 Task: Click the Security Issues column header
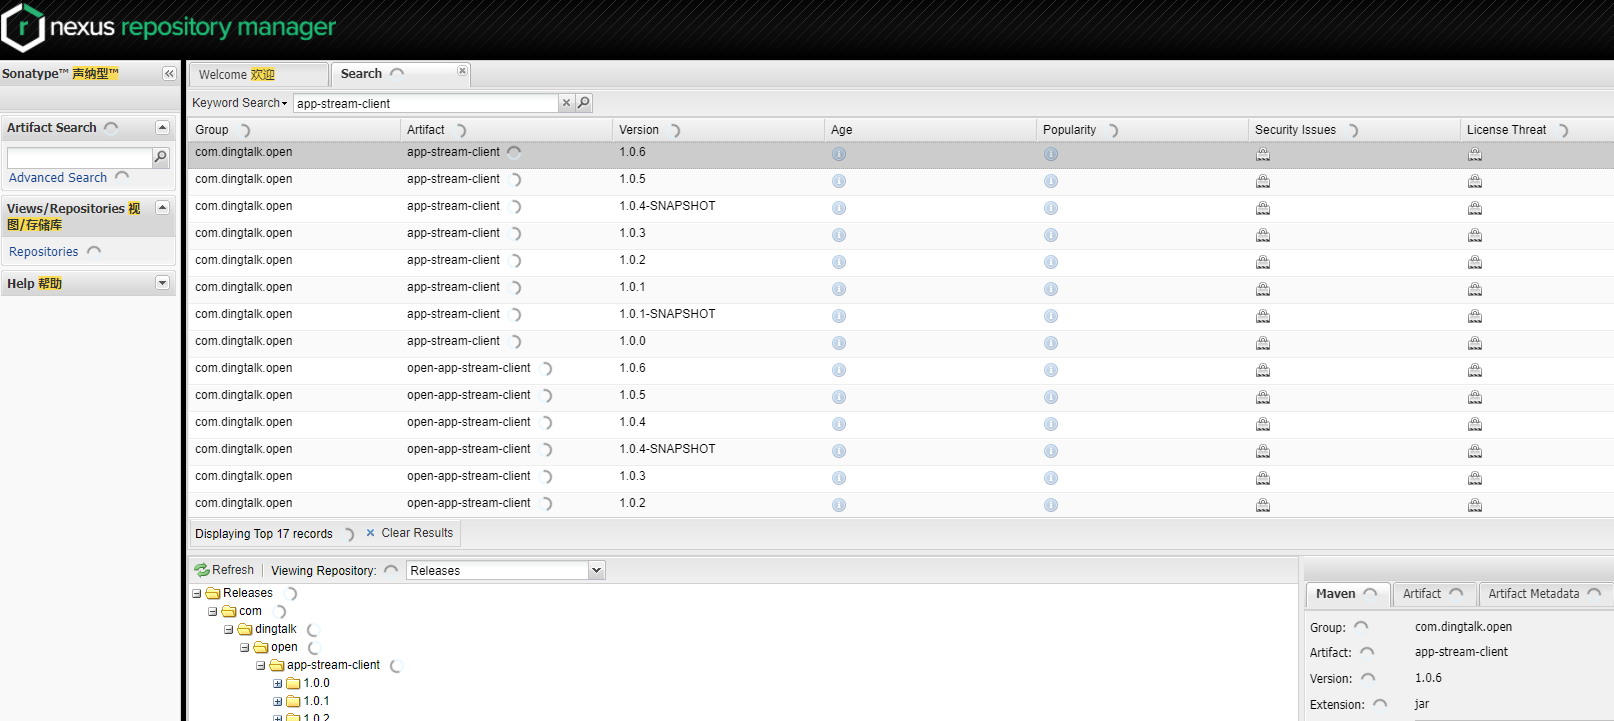coord(1354,130)
